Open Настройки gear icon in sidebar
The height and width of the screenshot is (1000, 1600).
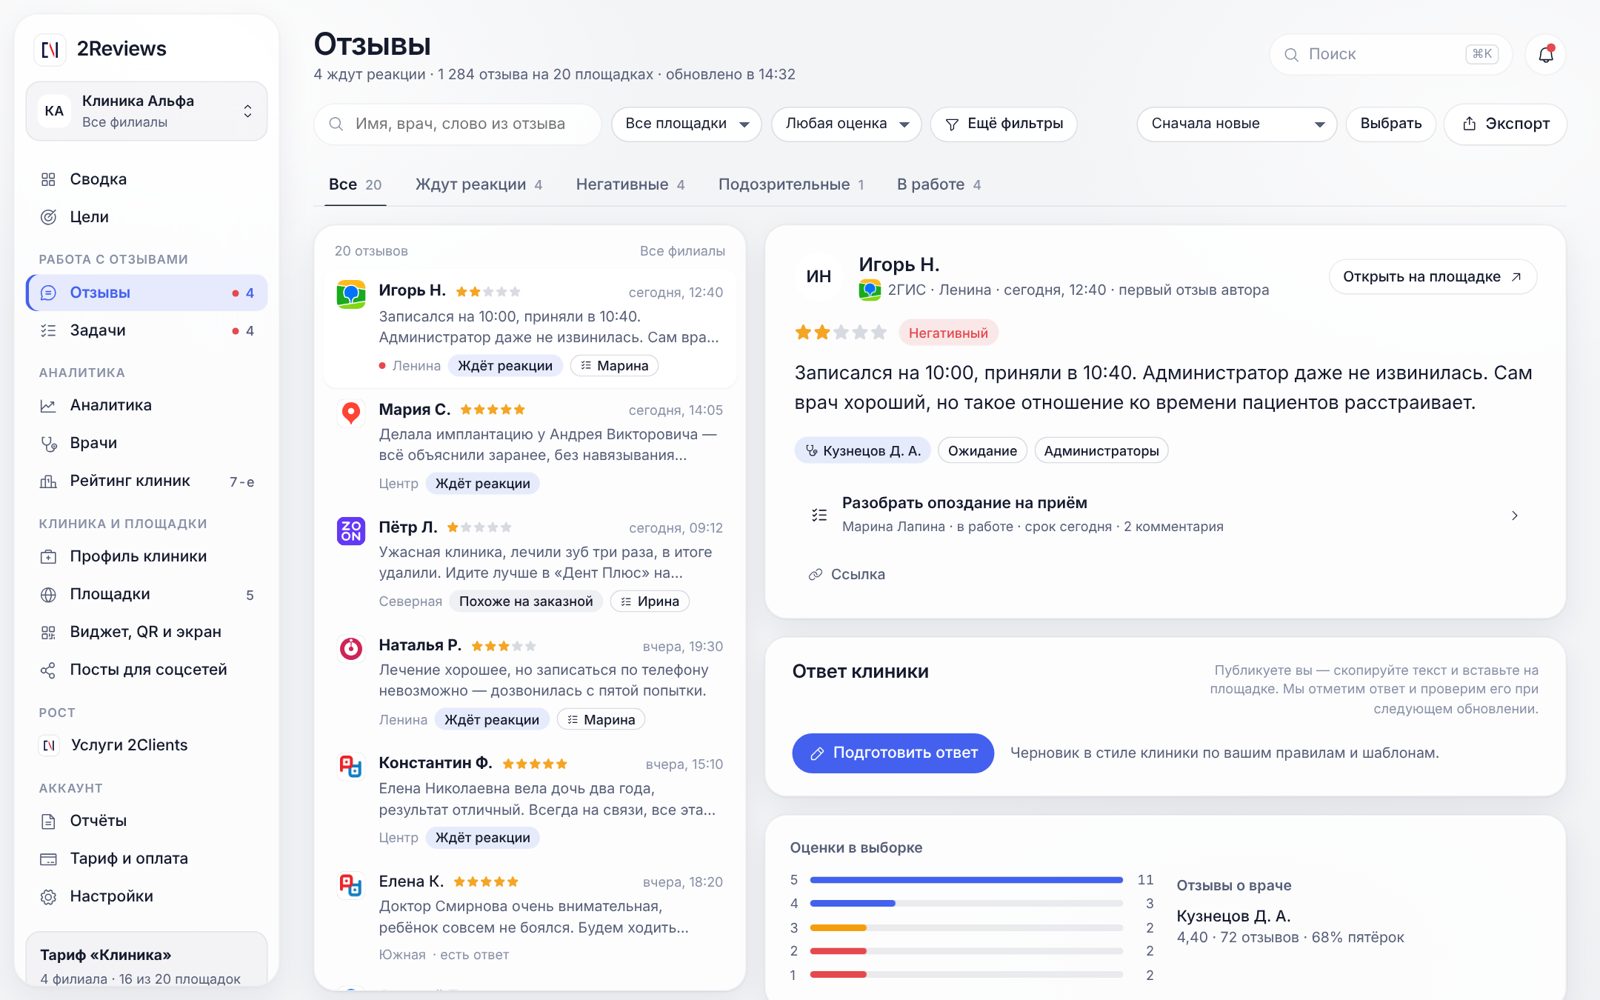click(x=48, y=897)
